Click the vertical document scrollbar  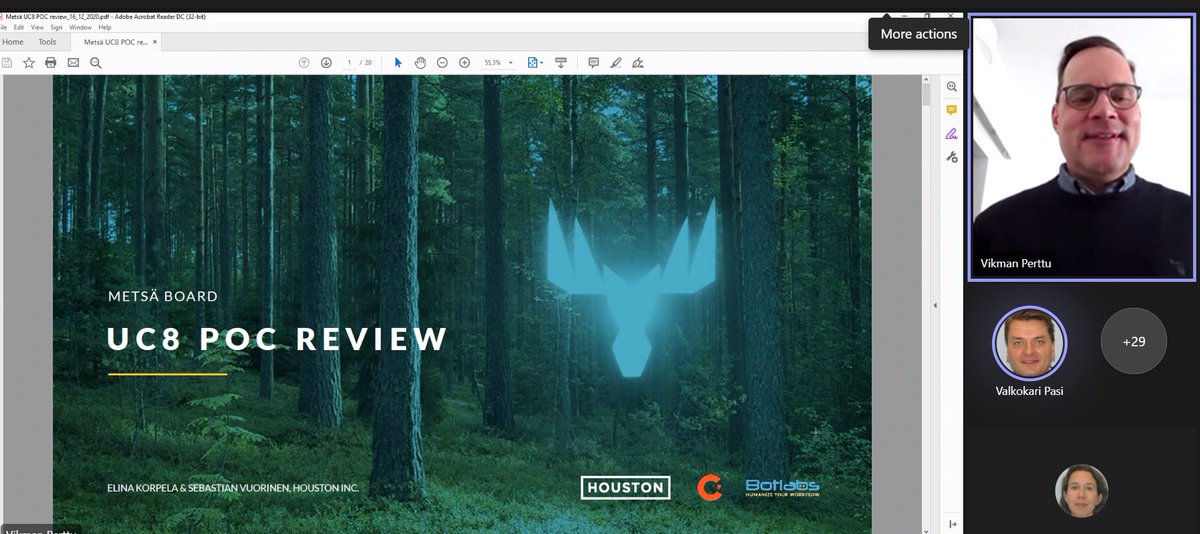(925, 97)
